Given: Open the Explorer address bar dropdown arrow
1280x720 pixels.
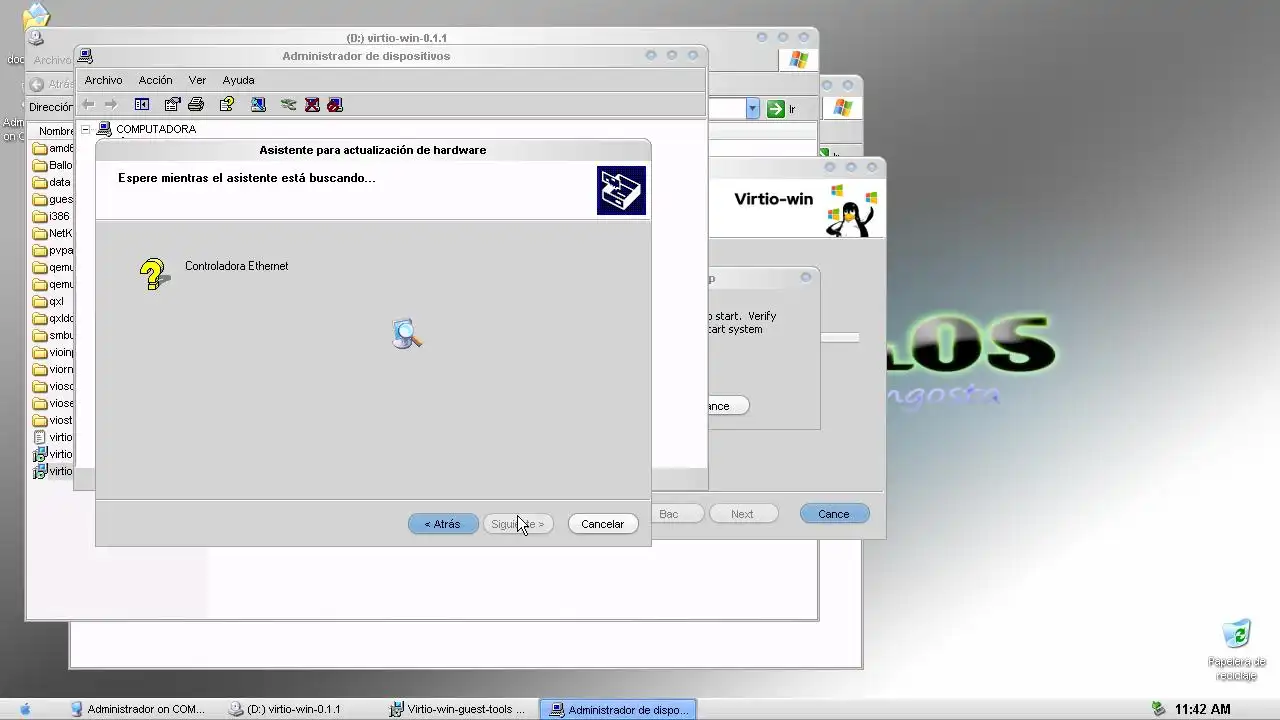Looking at the screenshot, I should tap(753, 109).
